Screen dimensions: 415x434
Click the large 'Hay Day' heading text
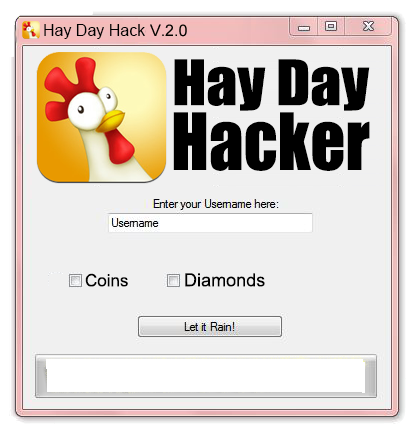click(x=271, y=85)
